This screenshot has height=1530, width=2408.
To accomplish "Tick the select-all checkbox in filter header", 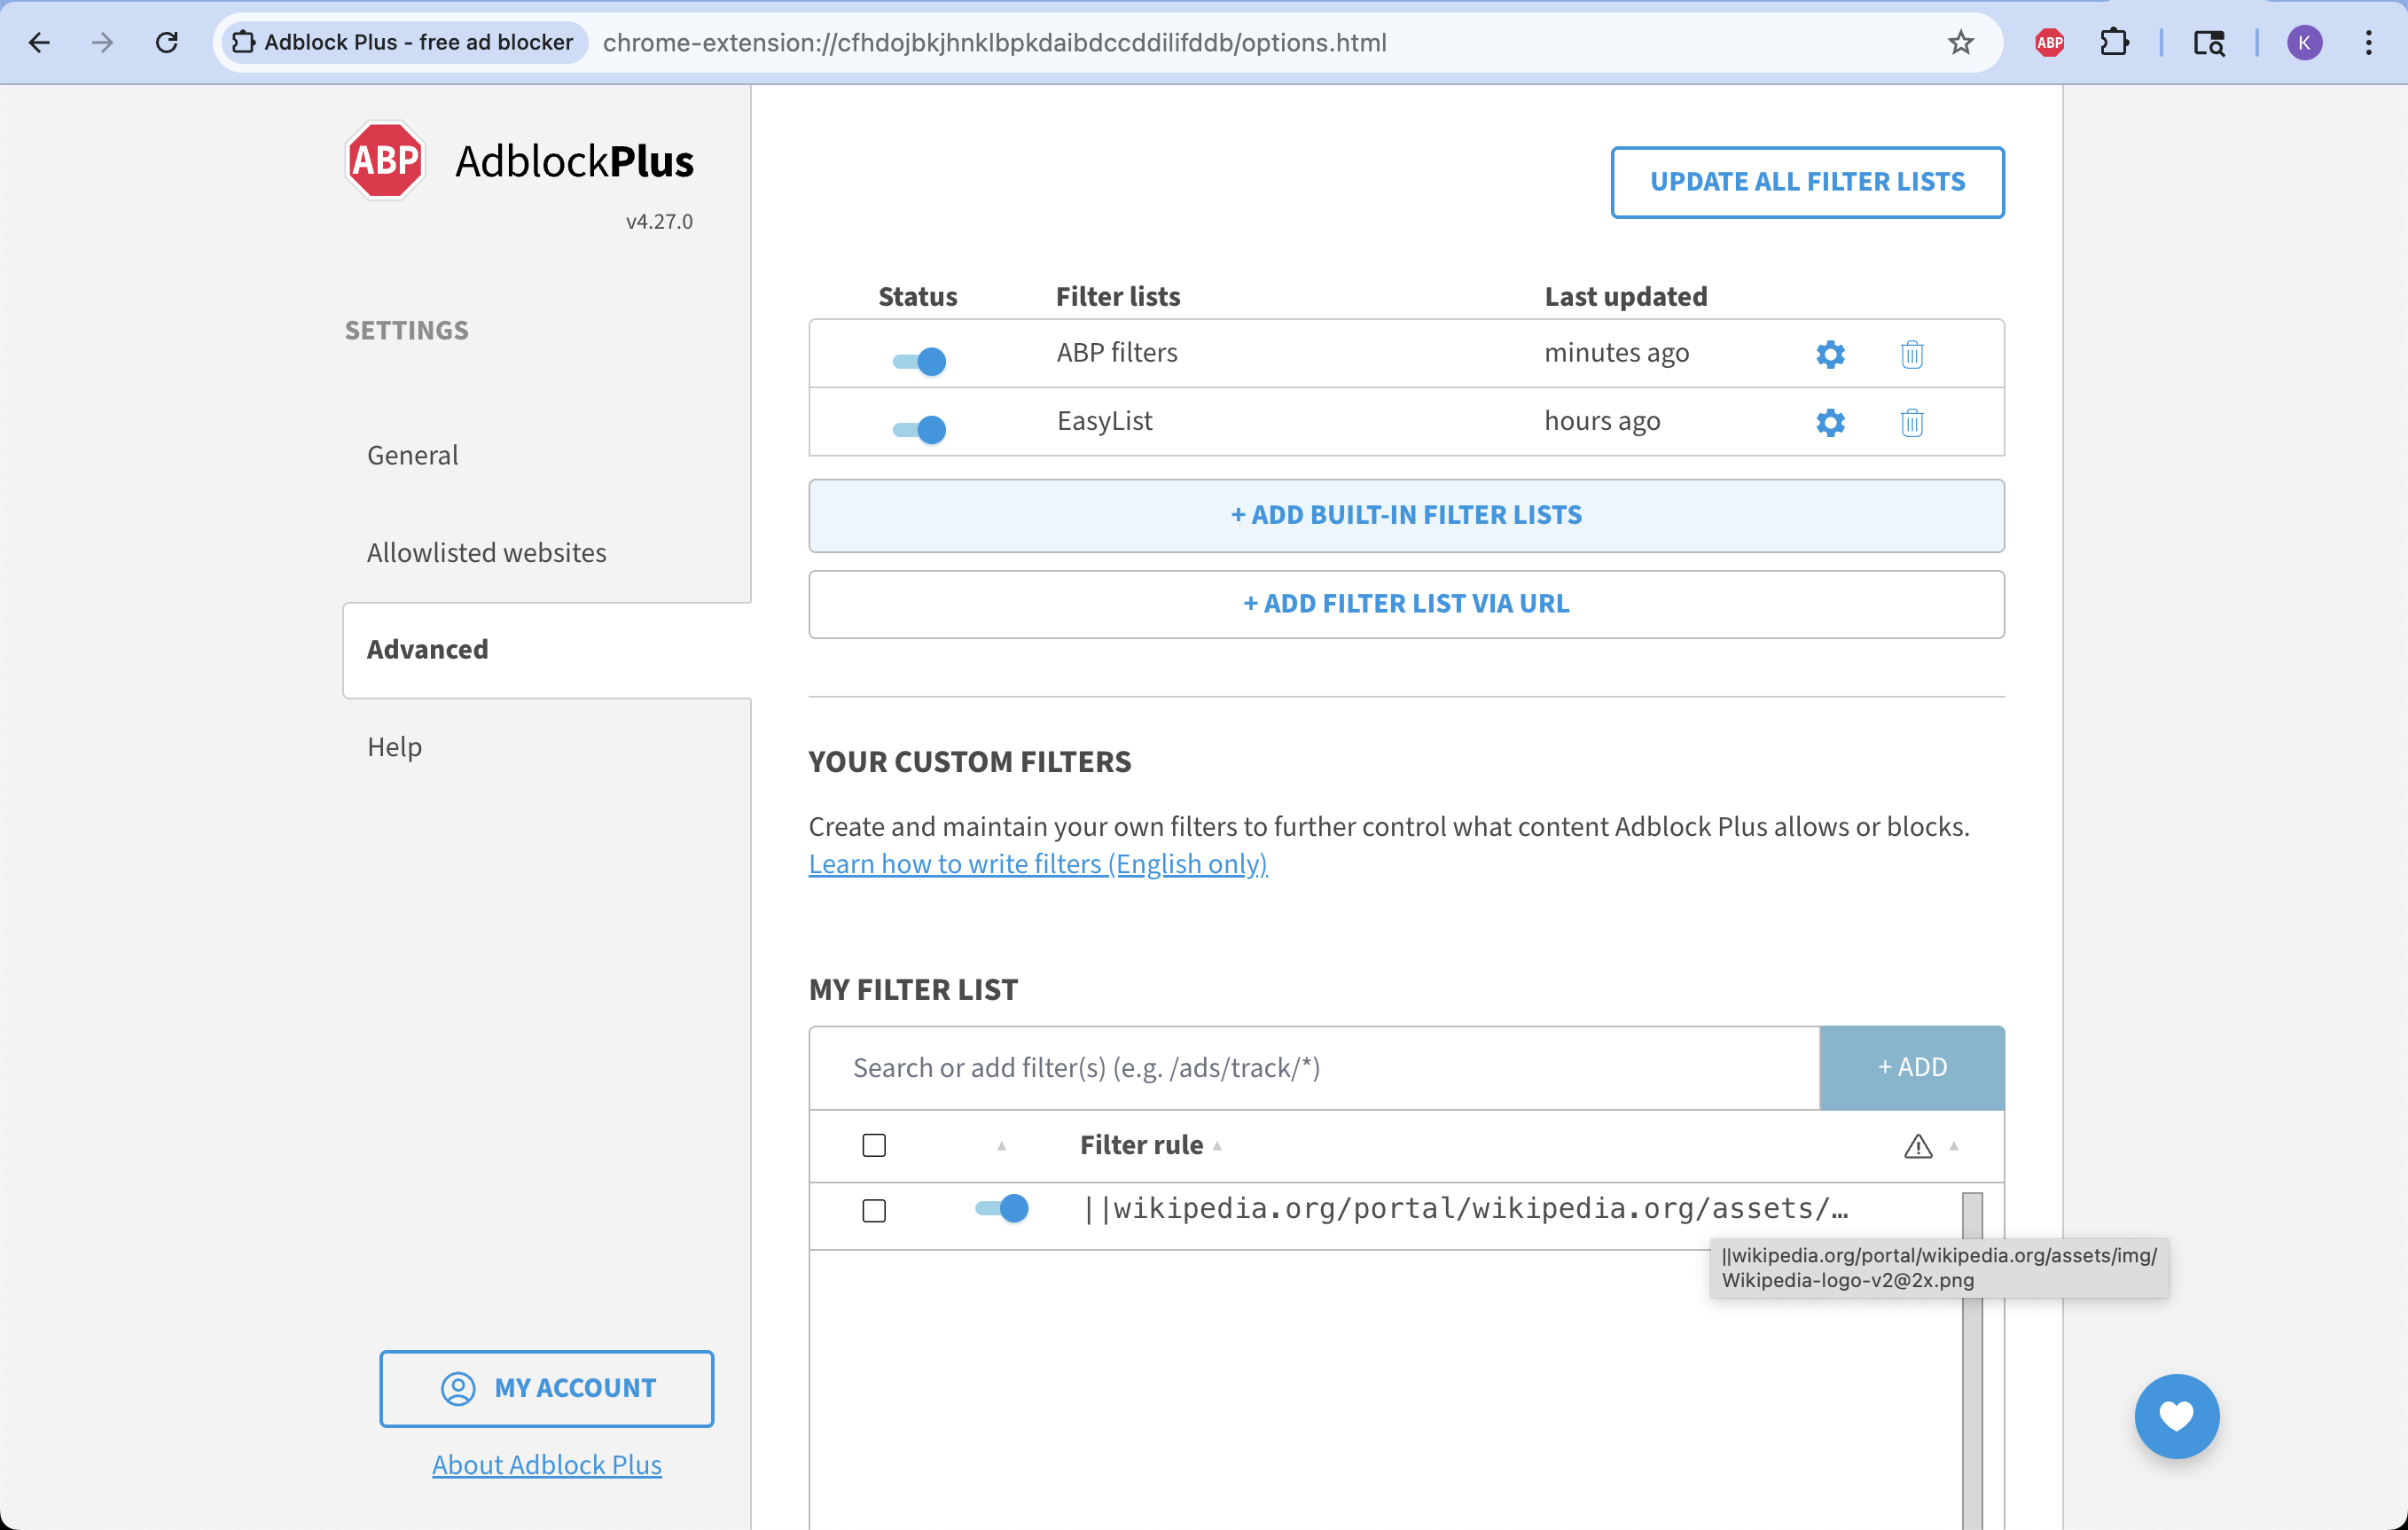I will tap(874, 1145).
